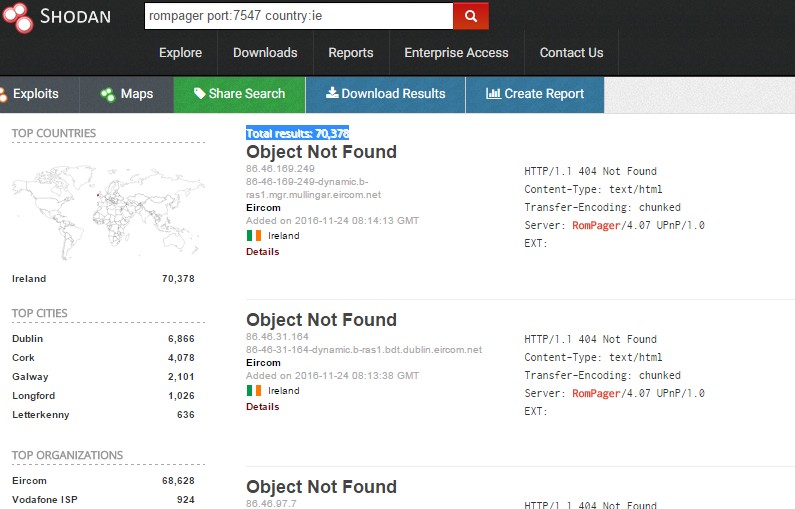Open the SHODAN home text link
The image size is (795, 509).
pyautogui.click(x=76, y=16)
